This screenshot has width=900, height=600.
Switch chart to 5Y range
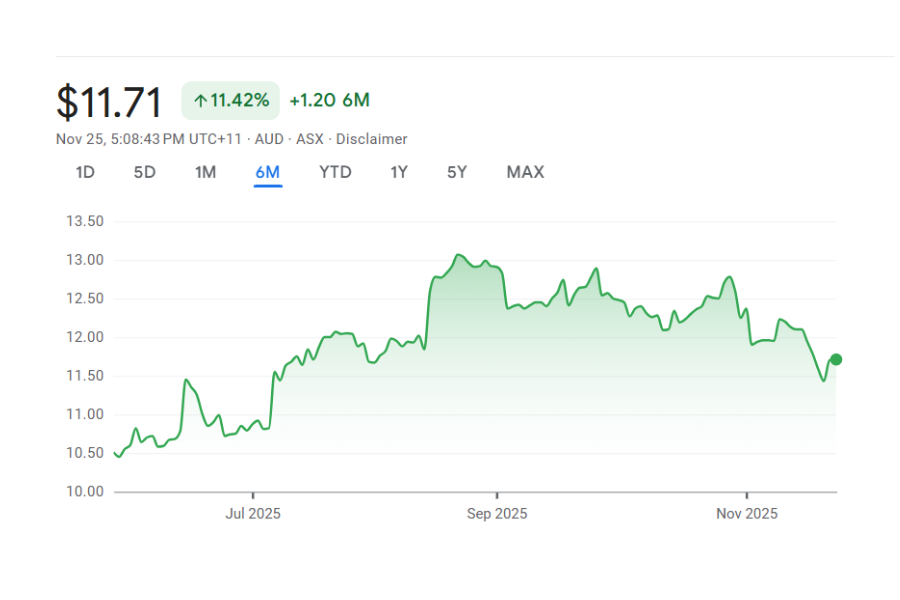click(457, 172)
